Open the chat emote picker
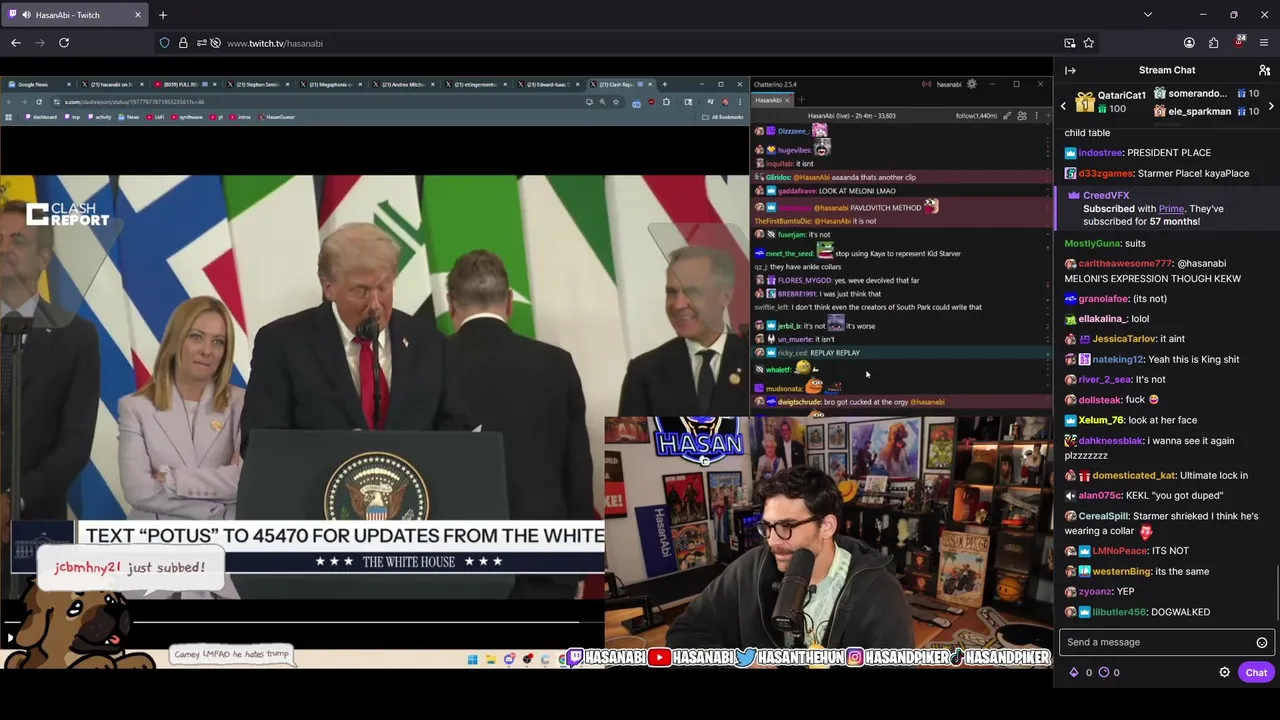The height and width of the screenshot is (720, 1280). tap(1262, 642)
